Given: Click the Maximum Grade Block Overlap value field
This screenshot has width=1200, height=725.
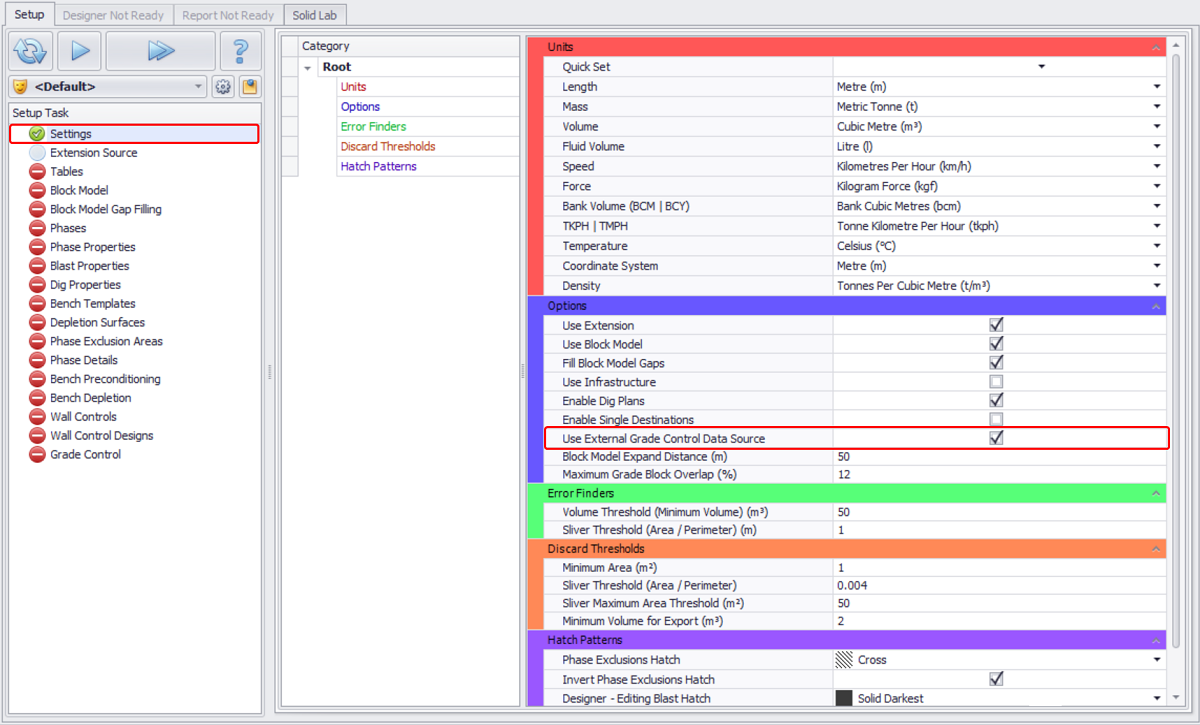Looking at the screenshot, I should coord(998,475).
